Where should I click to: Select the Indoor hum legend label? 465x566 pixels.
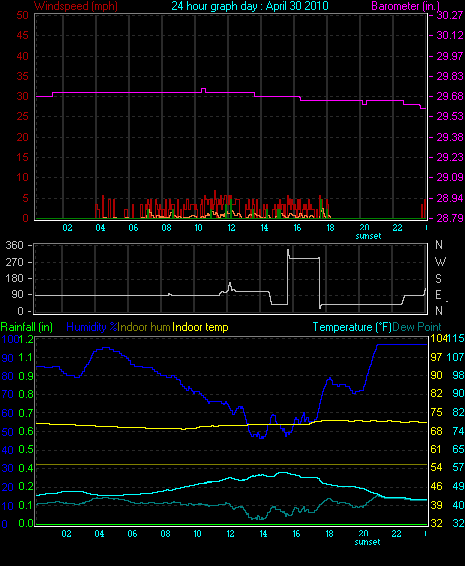144,327
